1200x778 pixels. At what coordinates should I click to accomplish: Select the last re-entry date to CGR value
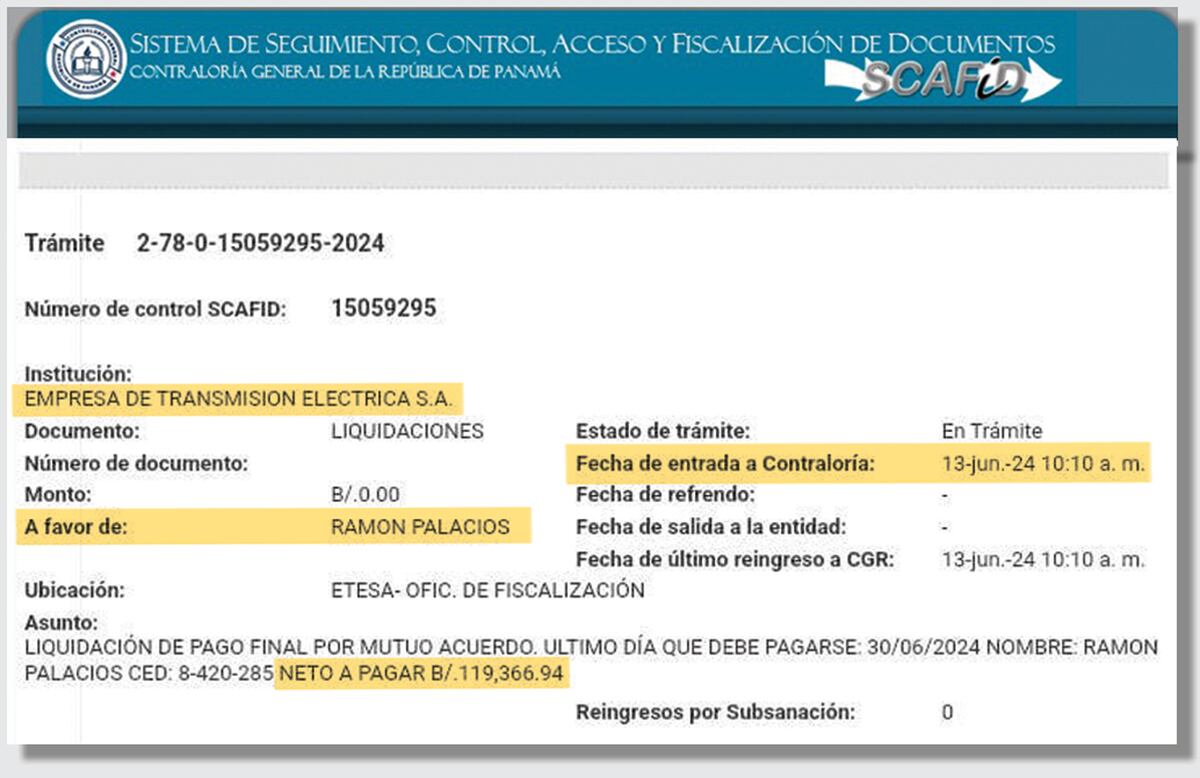click(x=1043, y=559)
